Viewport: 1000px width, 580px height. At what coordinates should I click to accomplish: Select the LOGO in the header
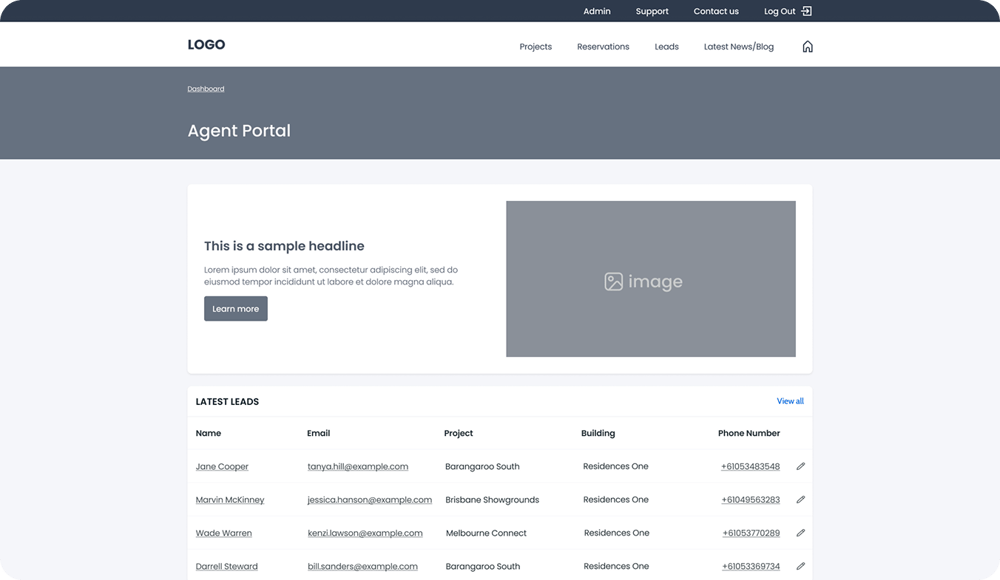206,44
